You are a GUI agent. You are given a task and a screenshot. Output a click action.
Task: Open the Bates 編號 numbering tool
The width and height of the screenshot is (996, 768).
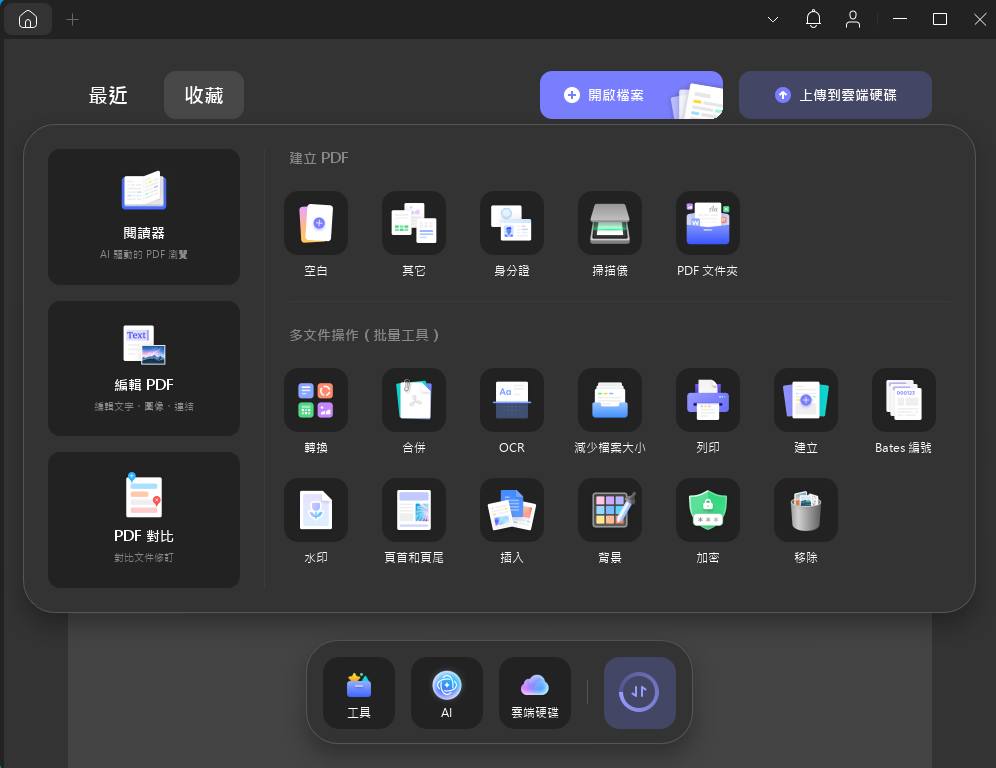coord(904,401)
